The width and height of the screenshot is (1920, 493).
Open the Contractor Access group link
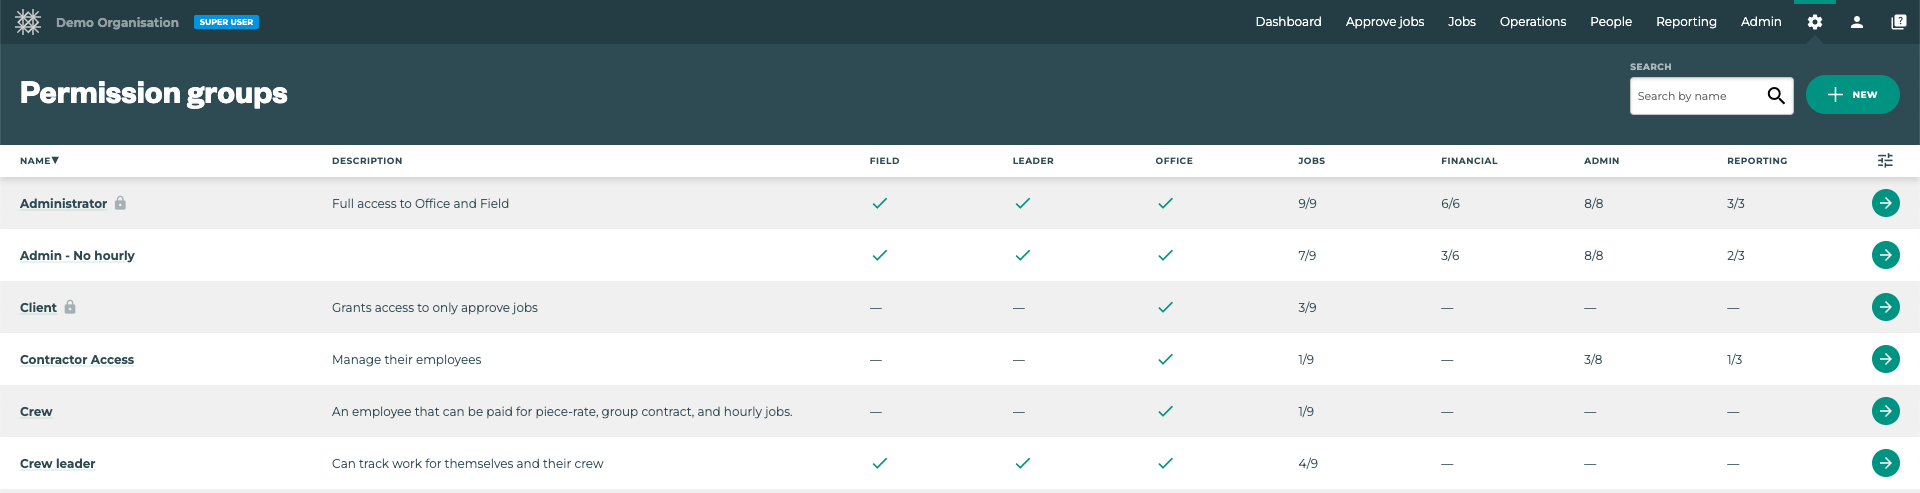[x=77, y=360]
